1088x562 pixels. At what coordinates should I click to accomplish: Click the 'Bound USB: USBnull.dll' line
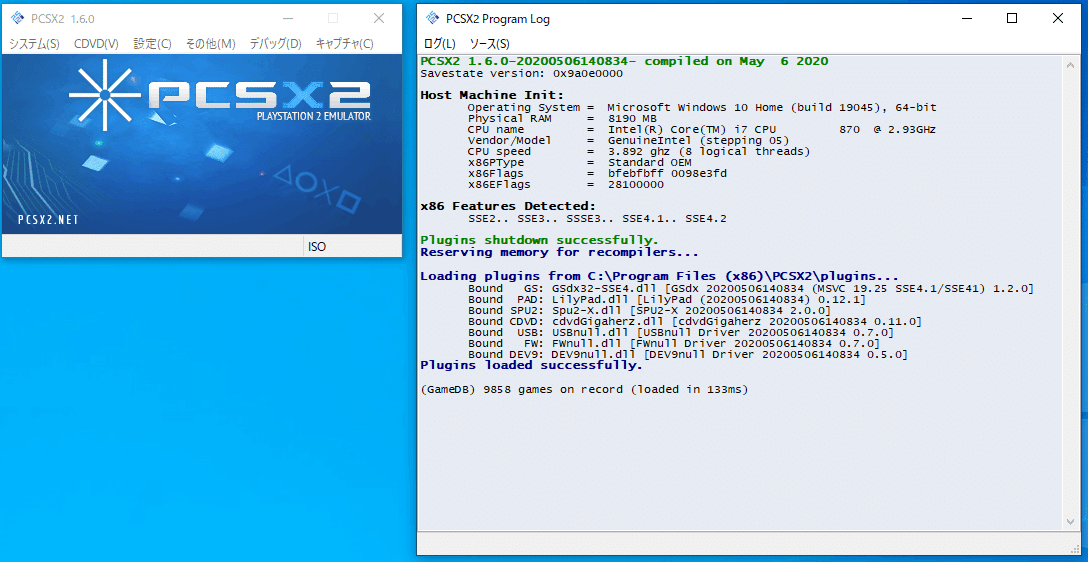click(x=681, y=332)
